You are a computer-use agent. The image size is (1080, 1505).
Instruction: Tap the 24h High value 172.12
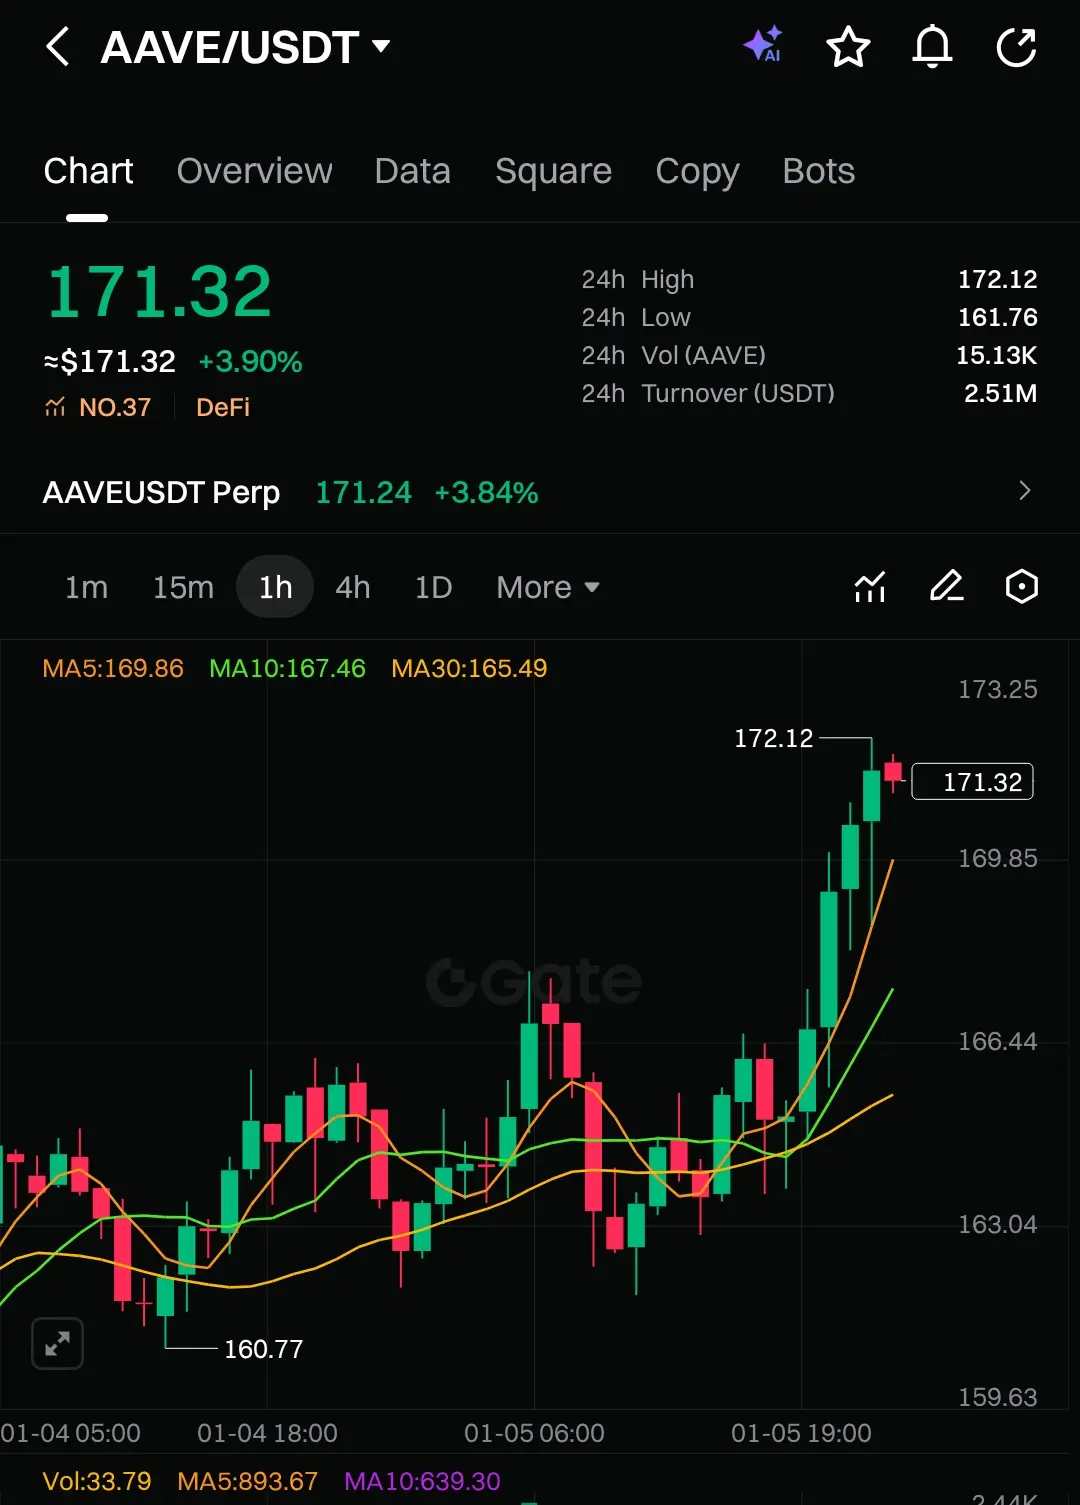click(997, 279)
